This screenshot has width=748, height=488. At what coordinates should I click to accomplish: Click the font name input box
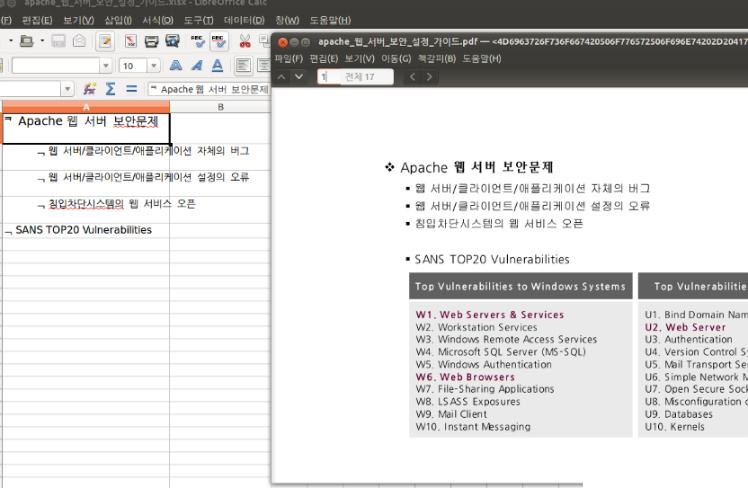pyautogui.click(x=56, y=66)
